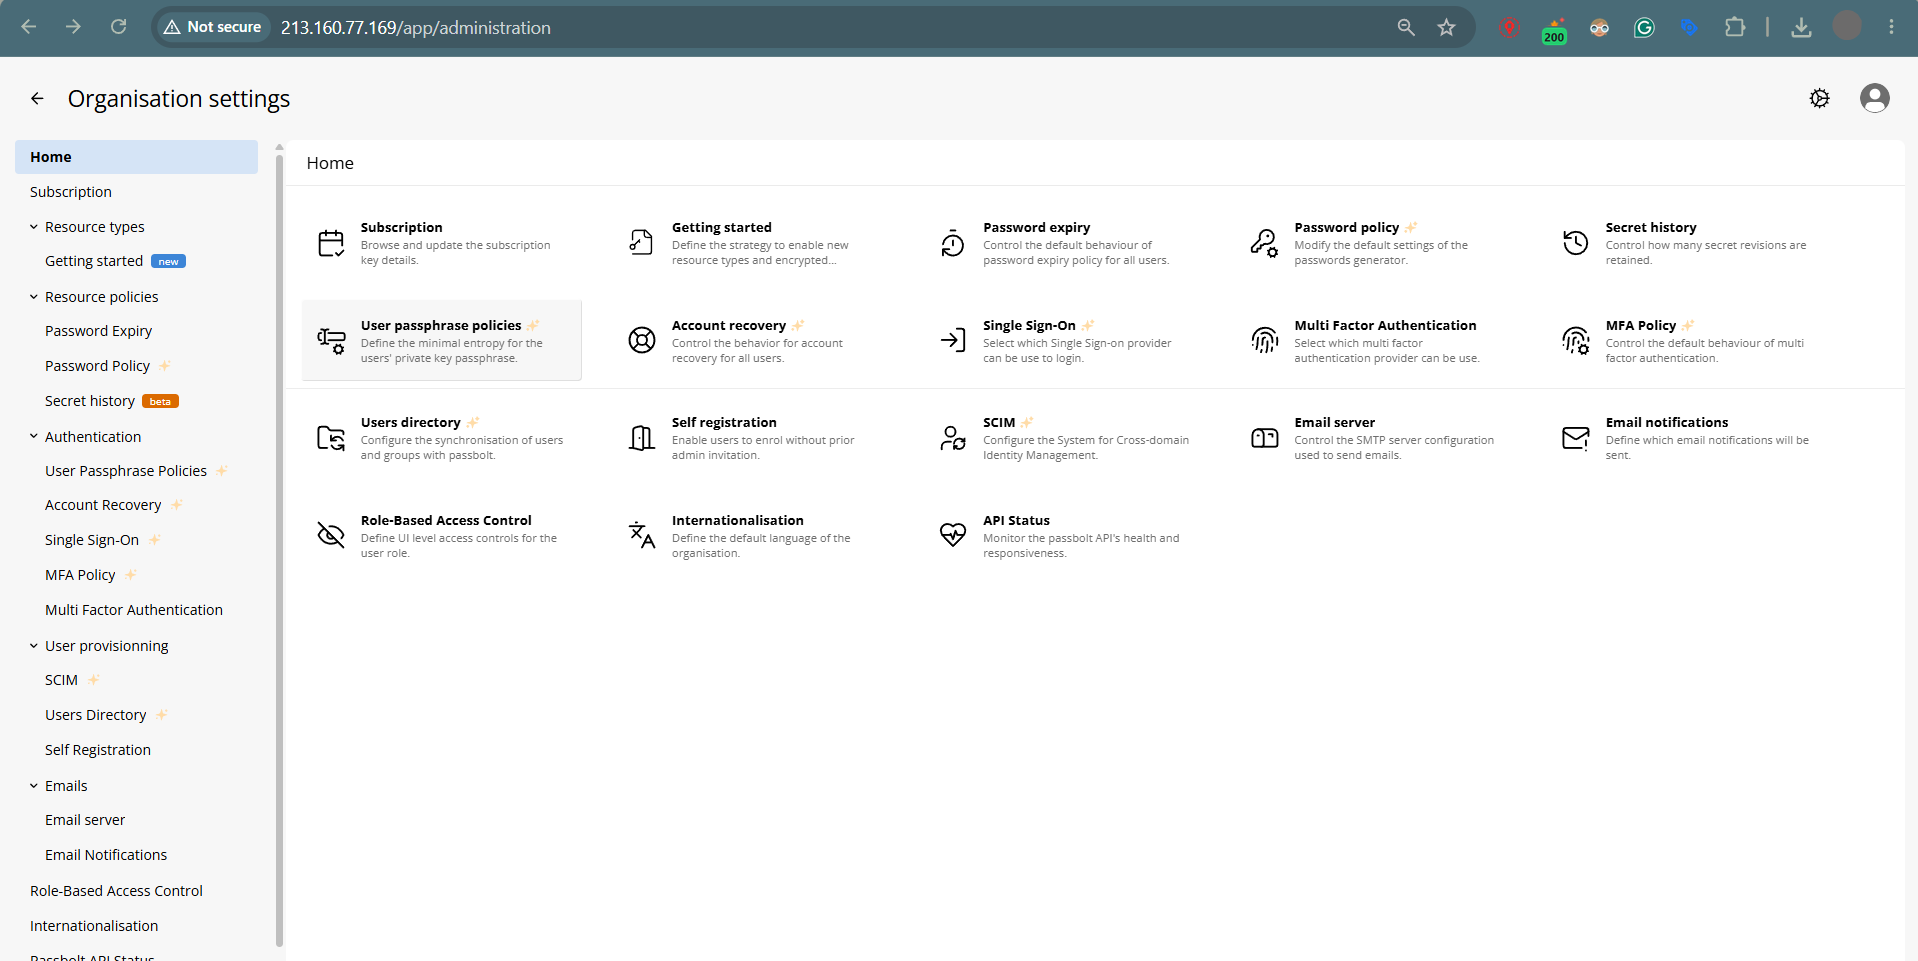Collapse the Emails section chevron
This screenshot has height=961, width=1918.
[x=34, y=786]
